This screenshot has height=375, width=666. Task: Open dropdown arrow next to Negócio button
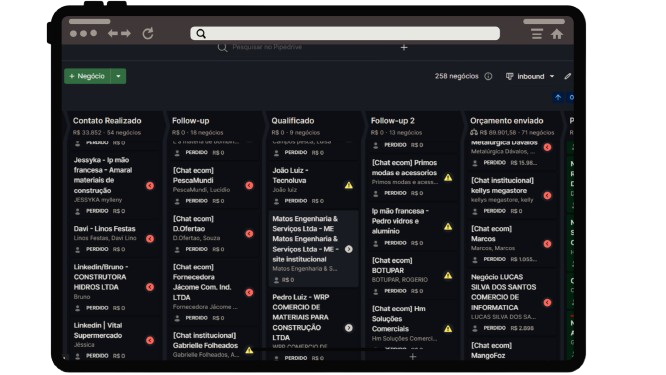click(119, 76)
